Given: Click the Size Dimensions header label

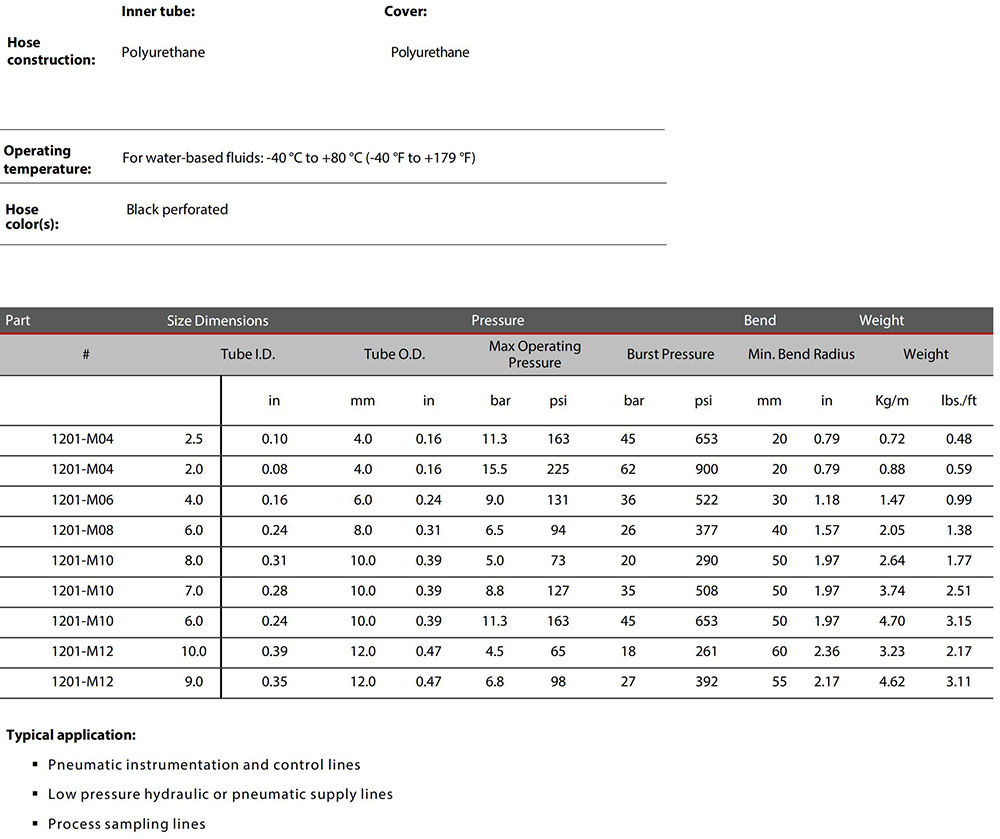Looking at the screenshot, I should [x=217, y=321].
